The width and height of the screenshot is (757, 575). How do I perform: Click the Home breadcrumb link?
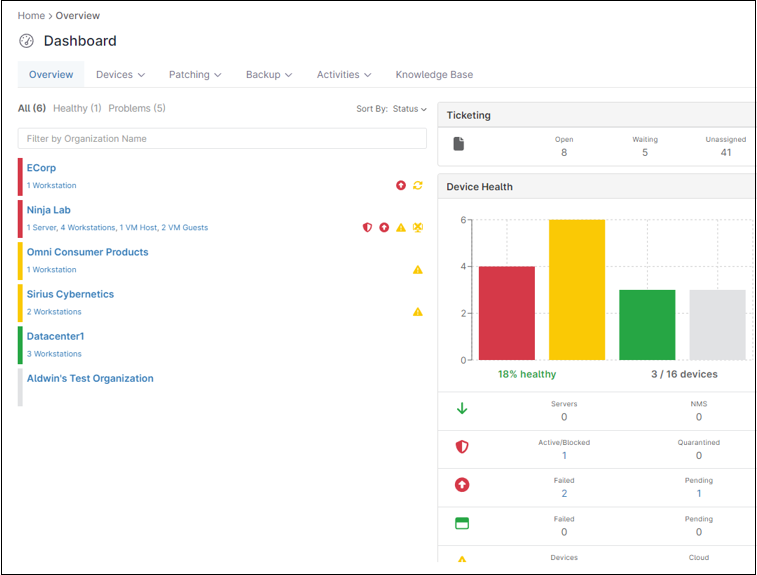[x=31, y=16]
